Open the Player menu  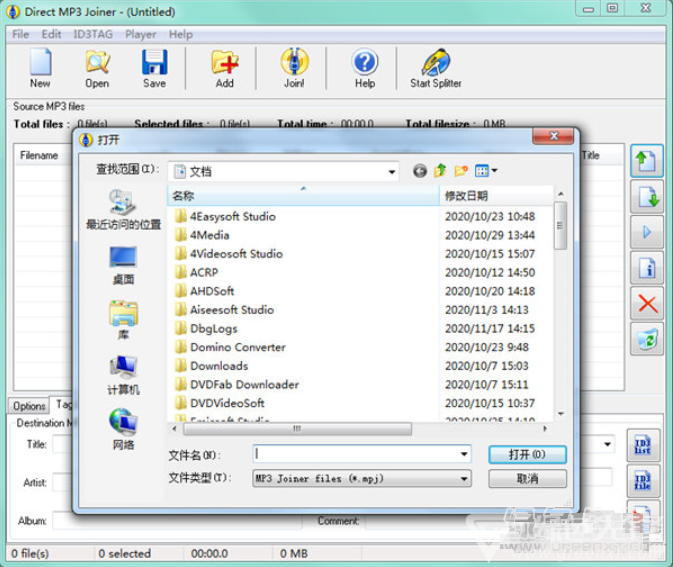click(141, 34)
